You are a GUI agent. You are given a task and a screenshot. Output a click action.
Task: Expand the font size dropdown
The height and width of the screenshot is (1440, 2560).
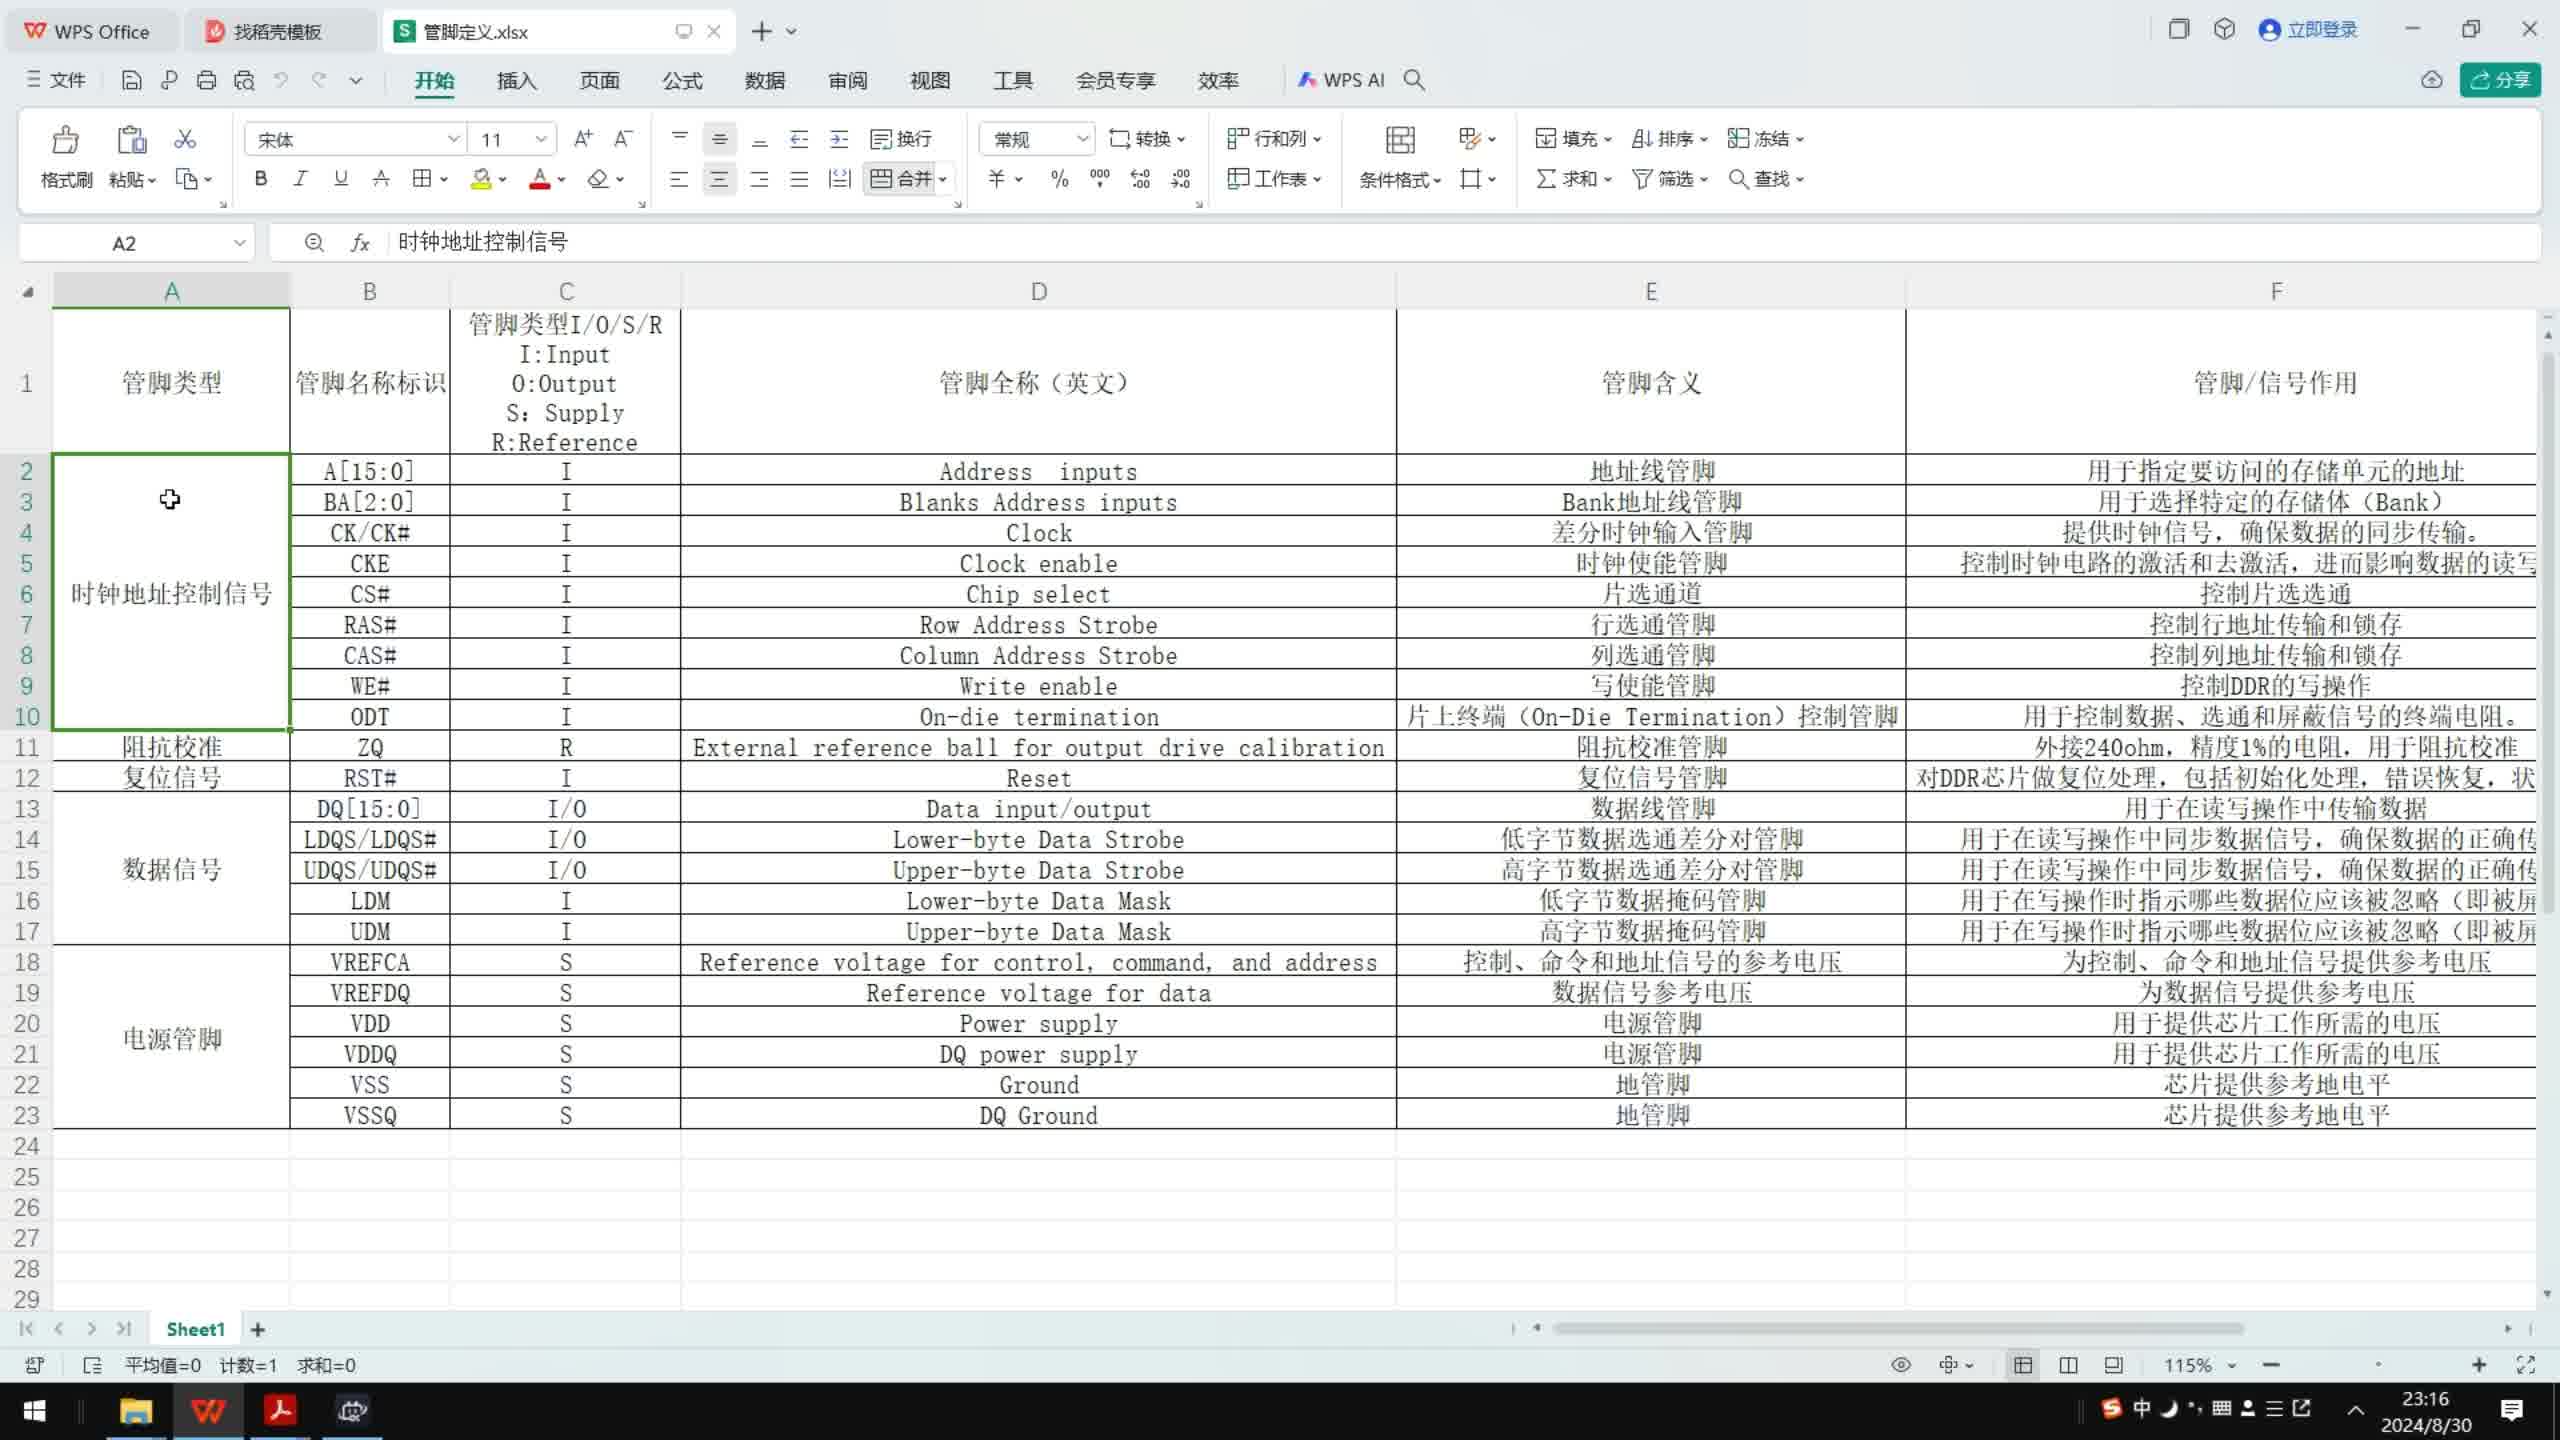(x=541, y=139)
